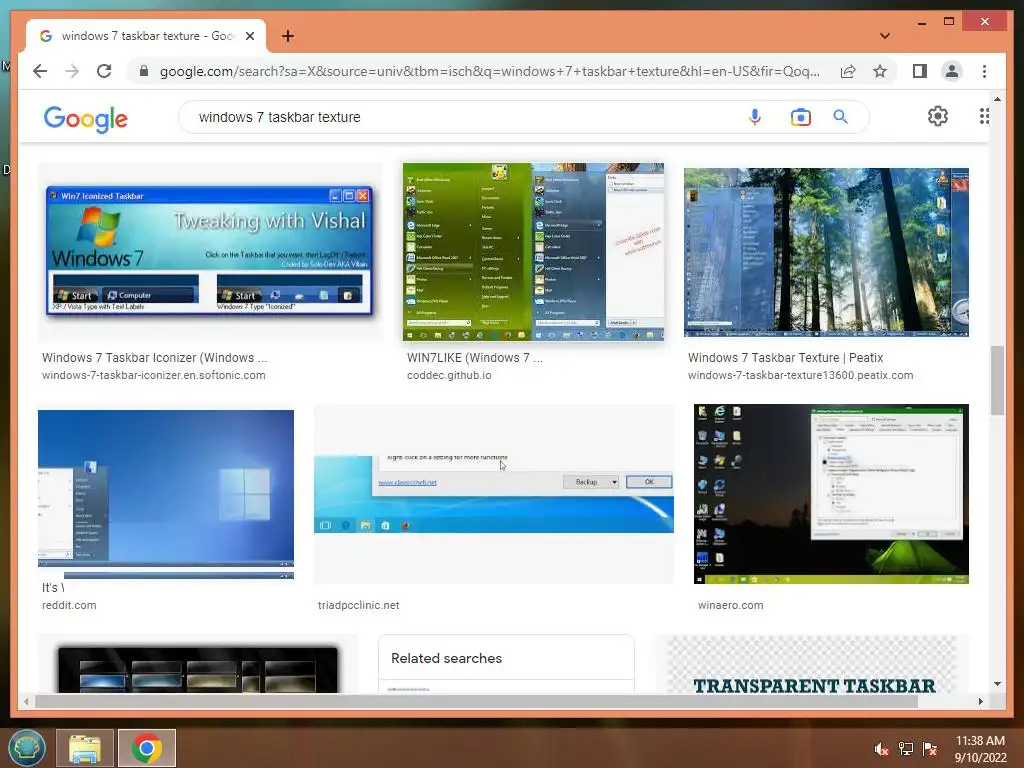Open the Windows Start orb
Screen dimensions: 1024x768
pyautogui.click(x=26, y=748)
